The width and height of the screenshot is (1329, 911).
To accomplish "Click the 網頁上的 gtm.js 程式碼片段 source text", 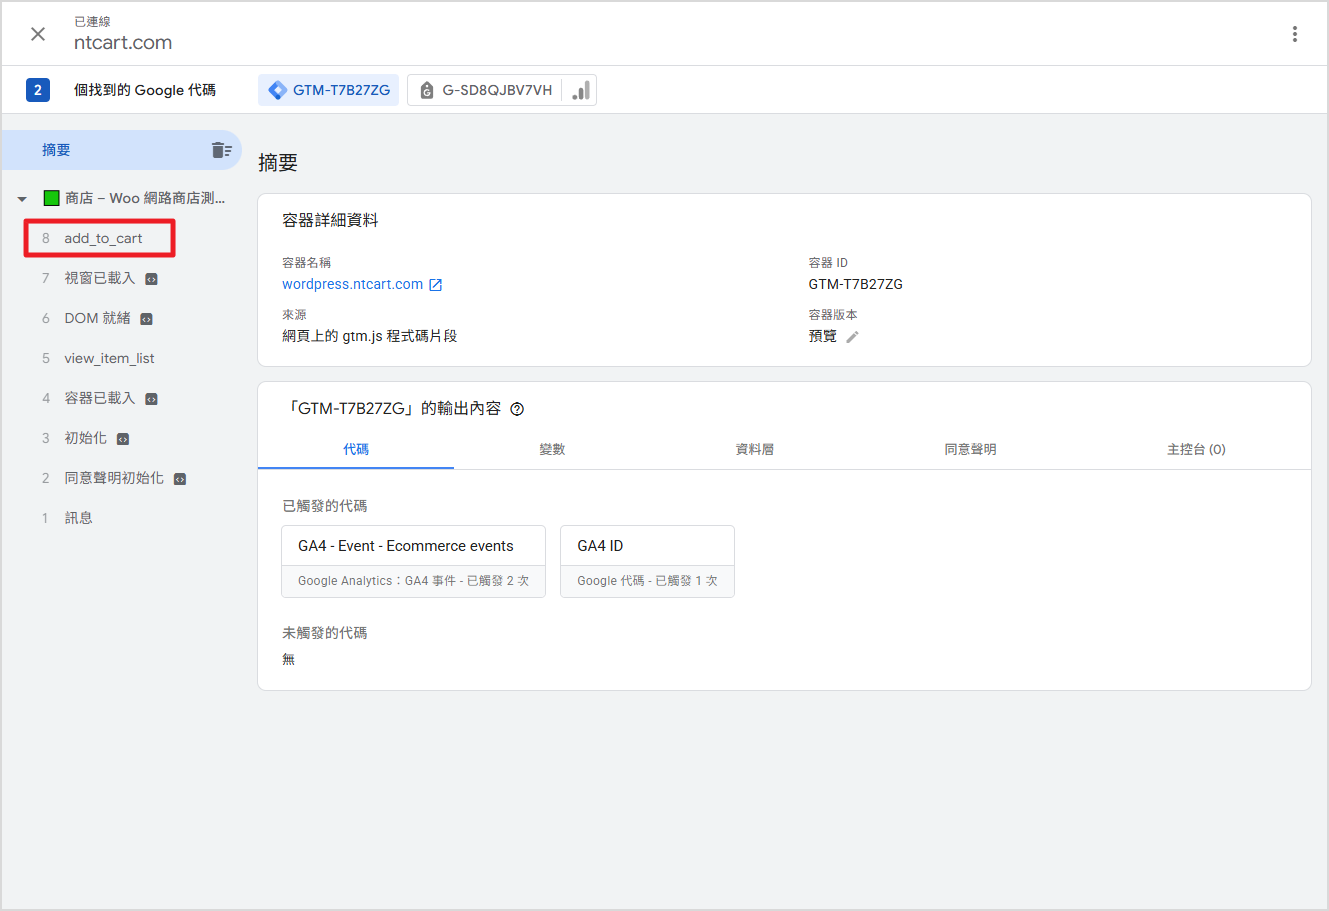I will [369, 336].
